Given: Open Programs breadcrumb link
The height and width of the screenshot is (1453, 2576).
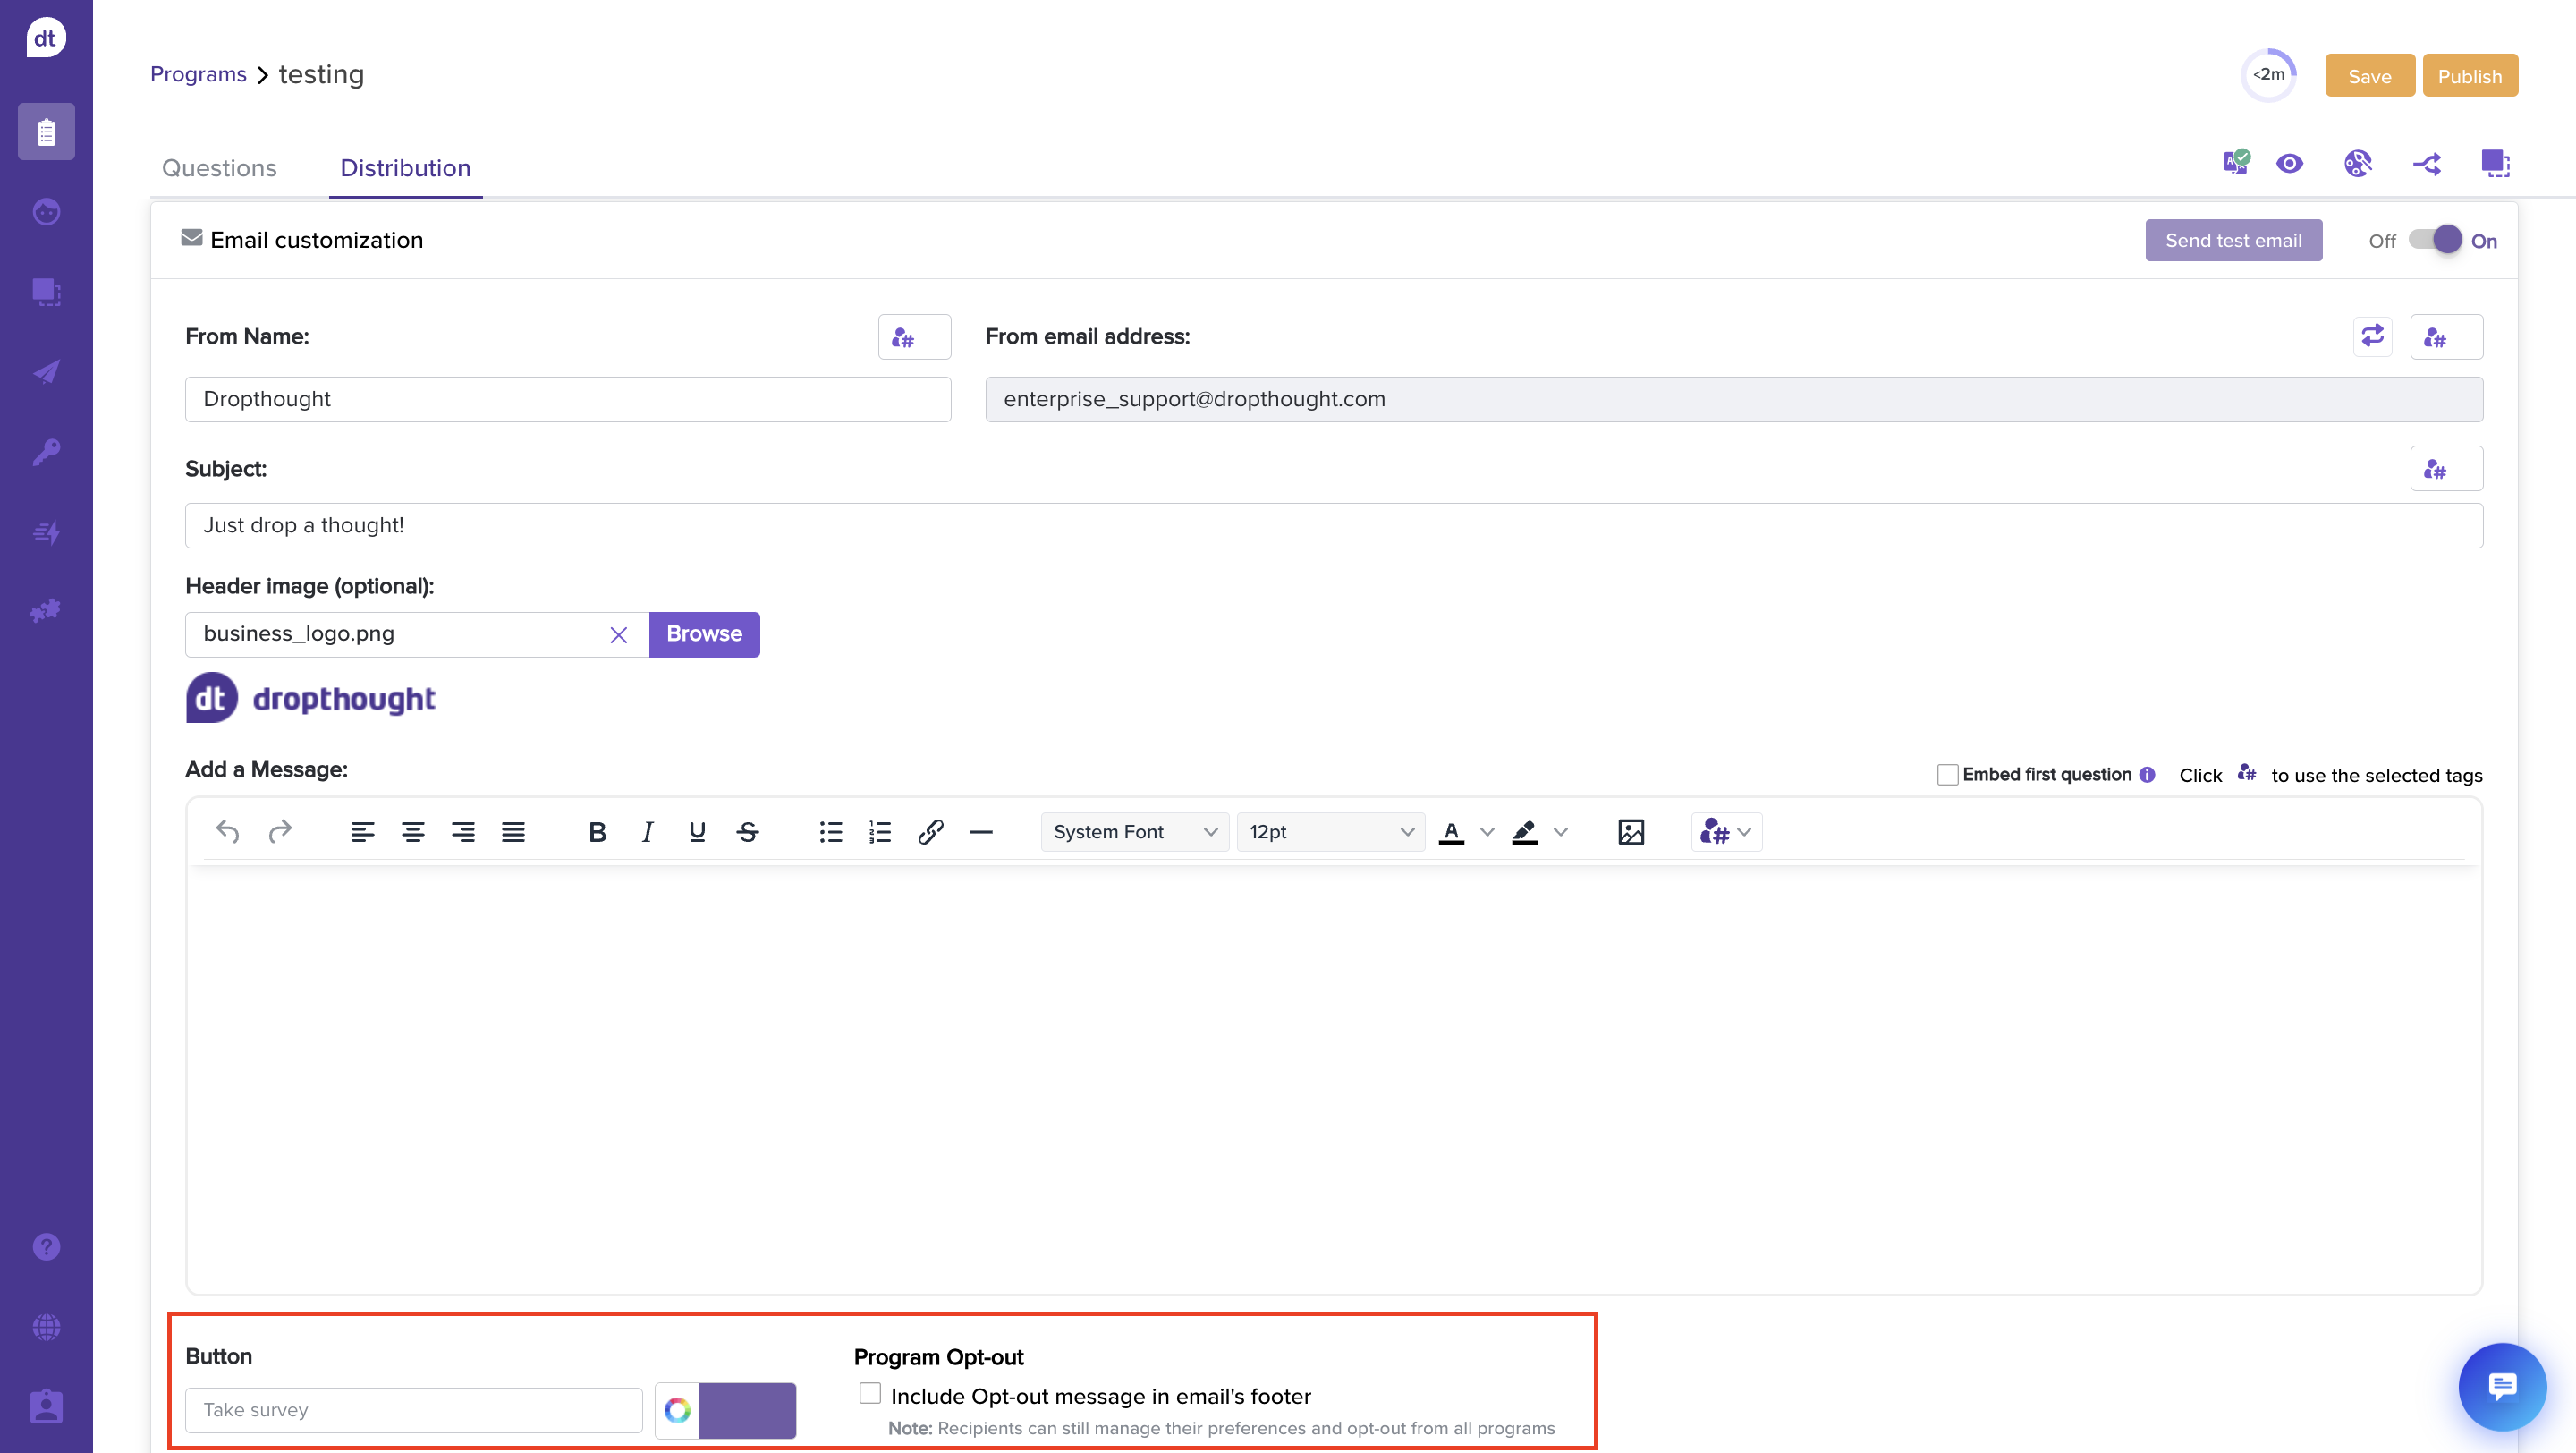Looking at the screenshot, I should (198, 75).
